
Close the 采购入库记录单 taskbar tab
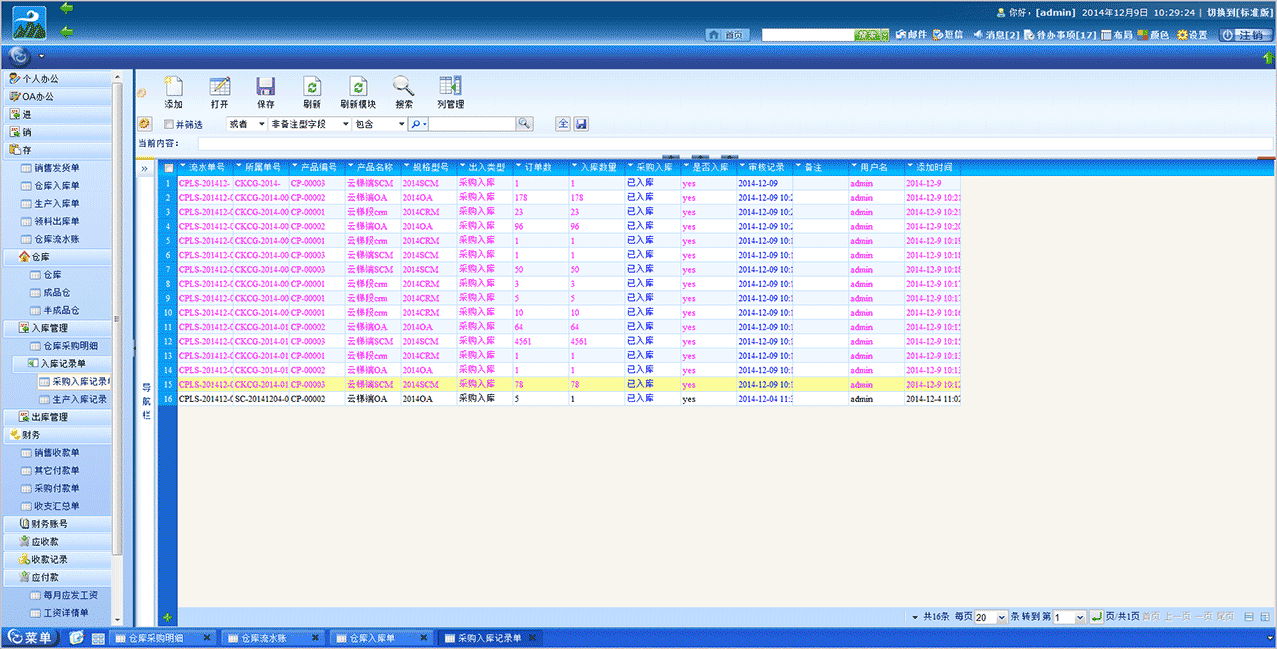531,637
